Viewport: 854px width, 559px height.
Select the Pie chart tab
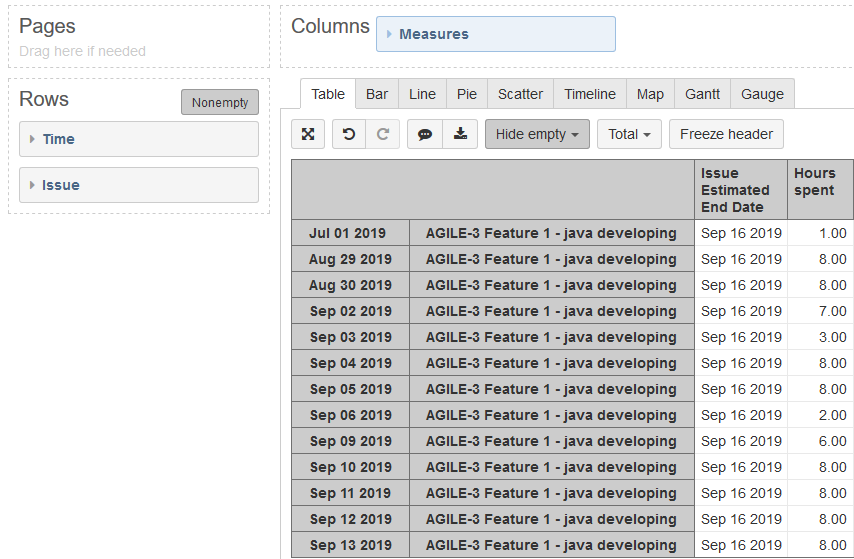pos(467,94)
